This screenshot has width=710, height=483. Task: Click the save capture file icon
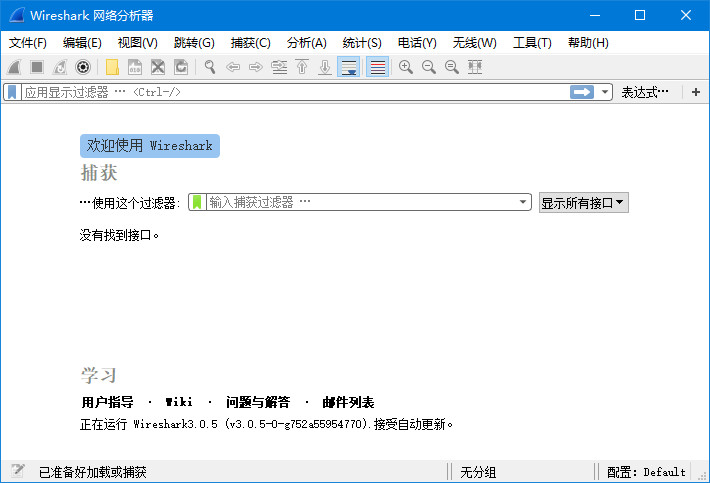(135, 67)
